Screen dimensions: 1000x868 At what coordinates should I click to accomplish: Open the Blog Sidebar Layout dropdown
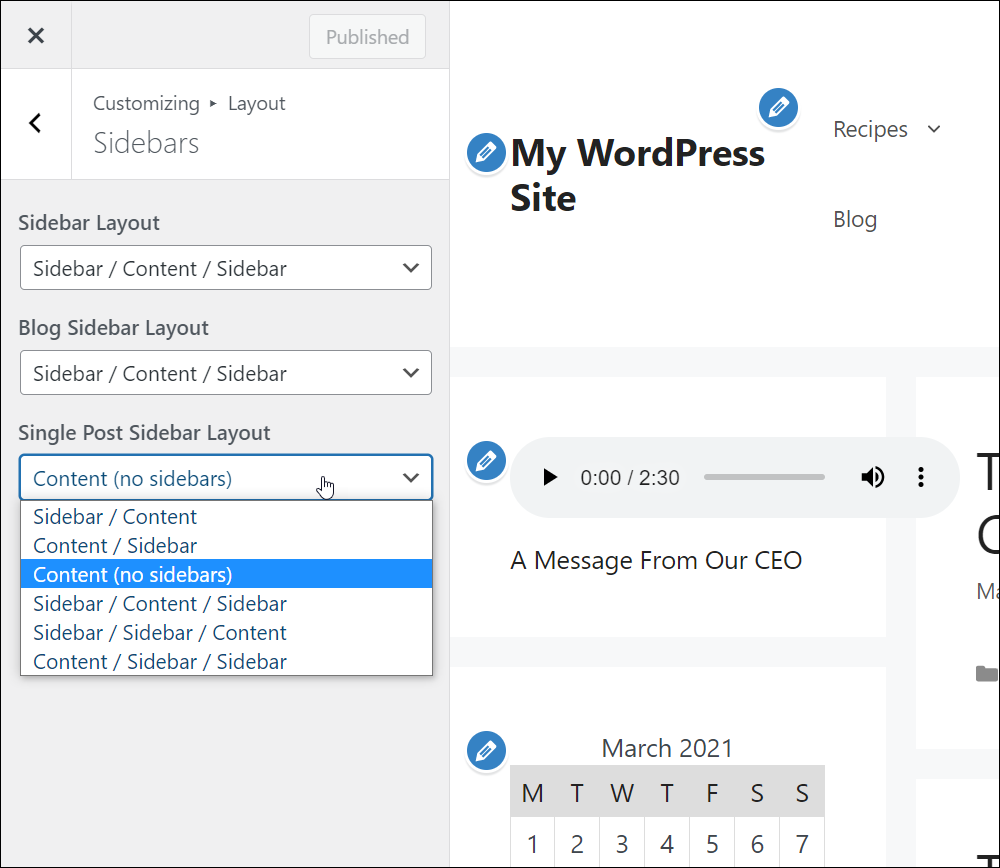click(226, 372)
